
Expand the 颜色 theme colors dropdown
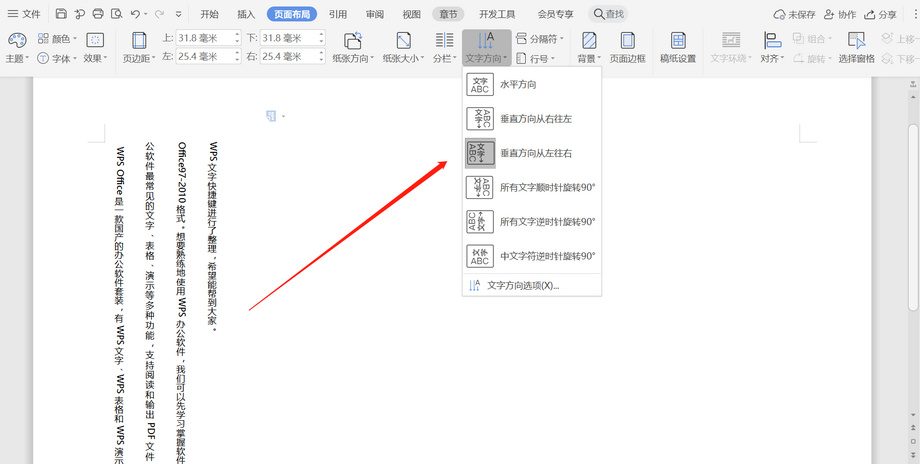[57, 39]
